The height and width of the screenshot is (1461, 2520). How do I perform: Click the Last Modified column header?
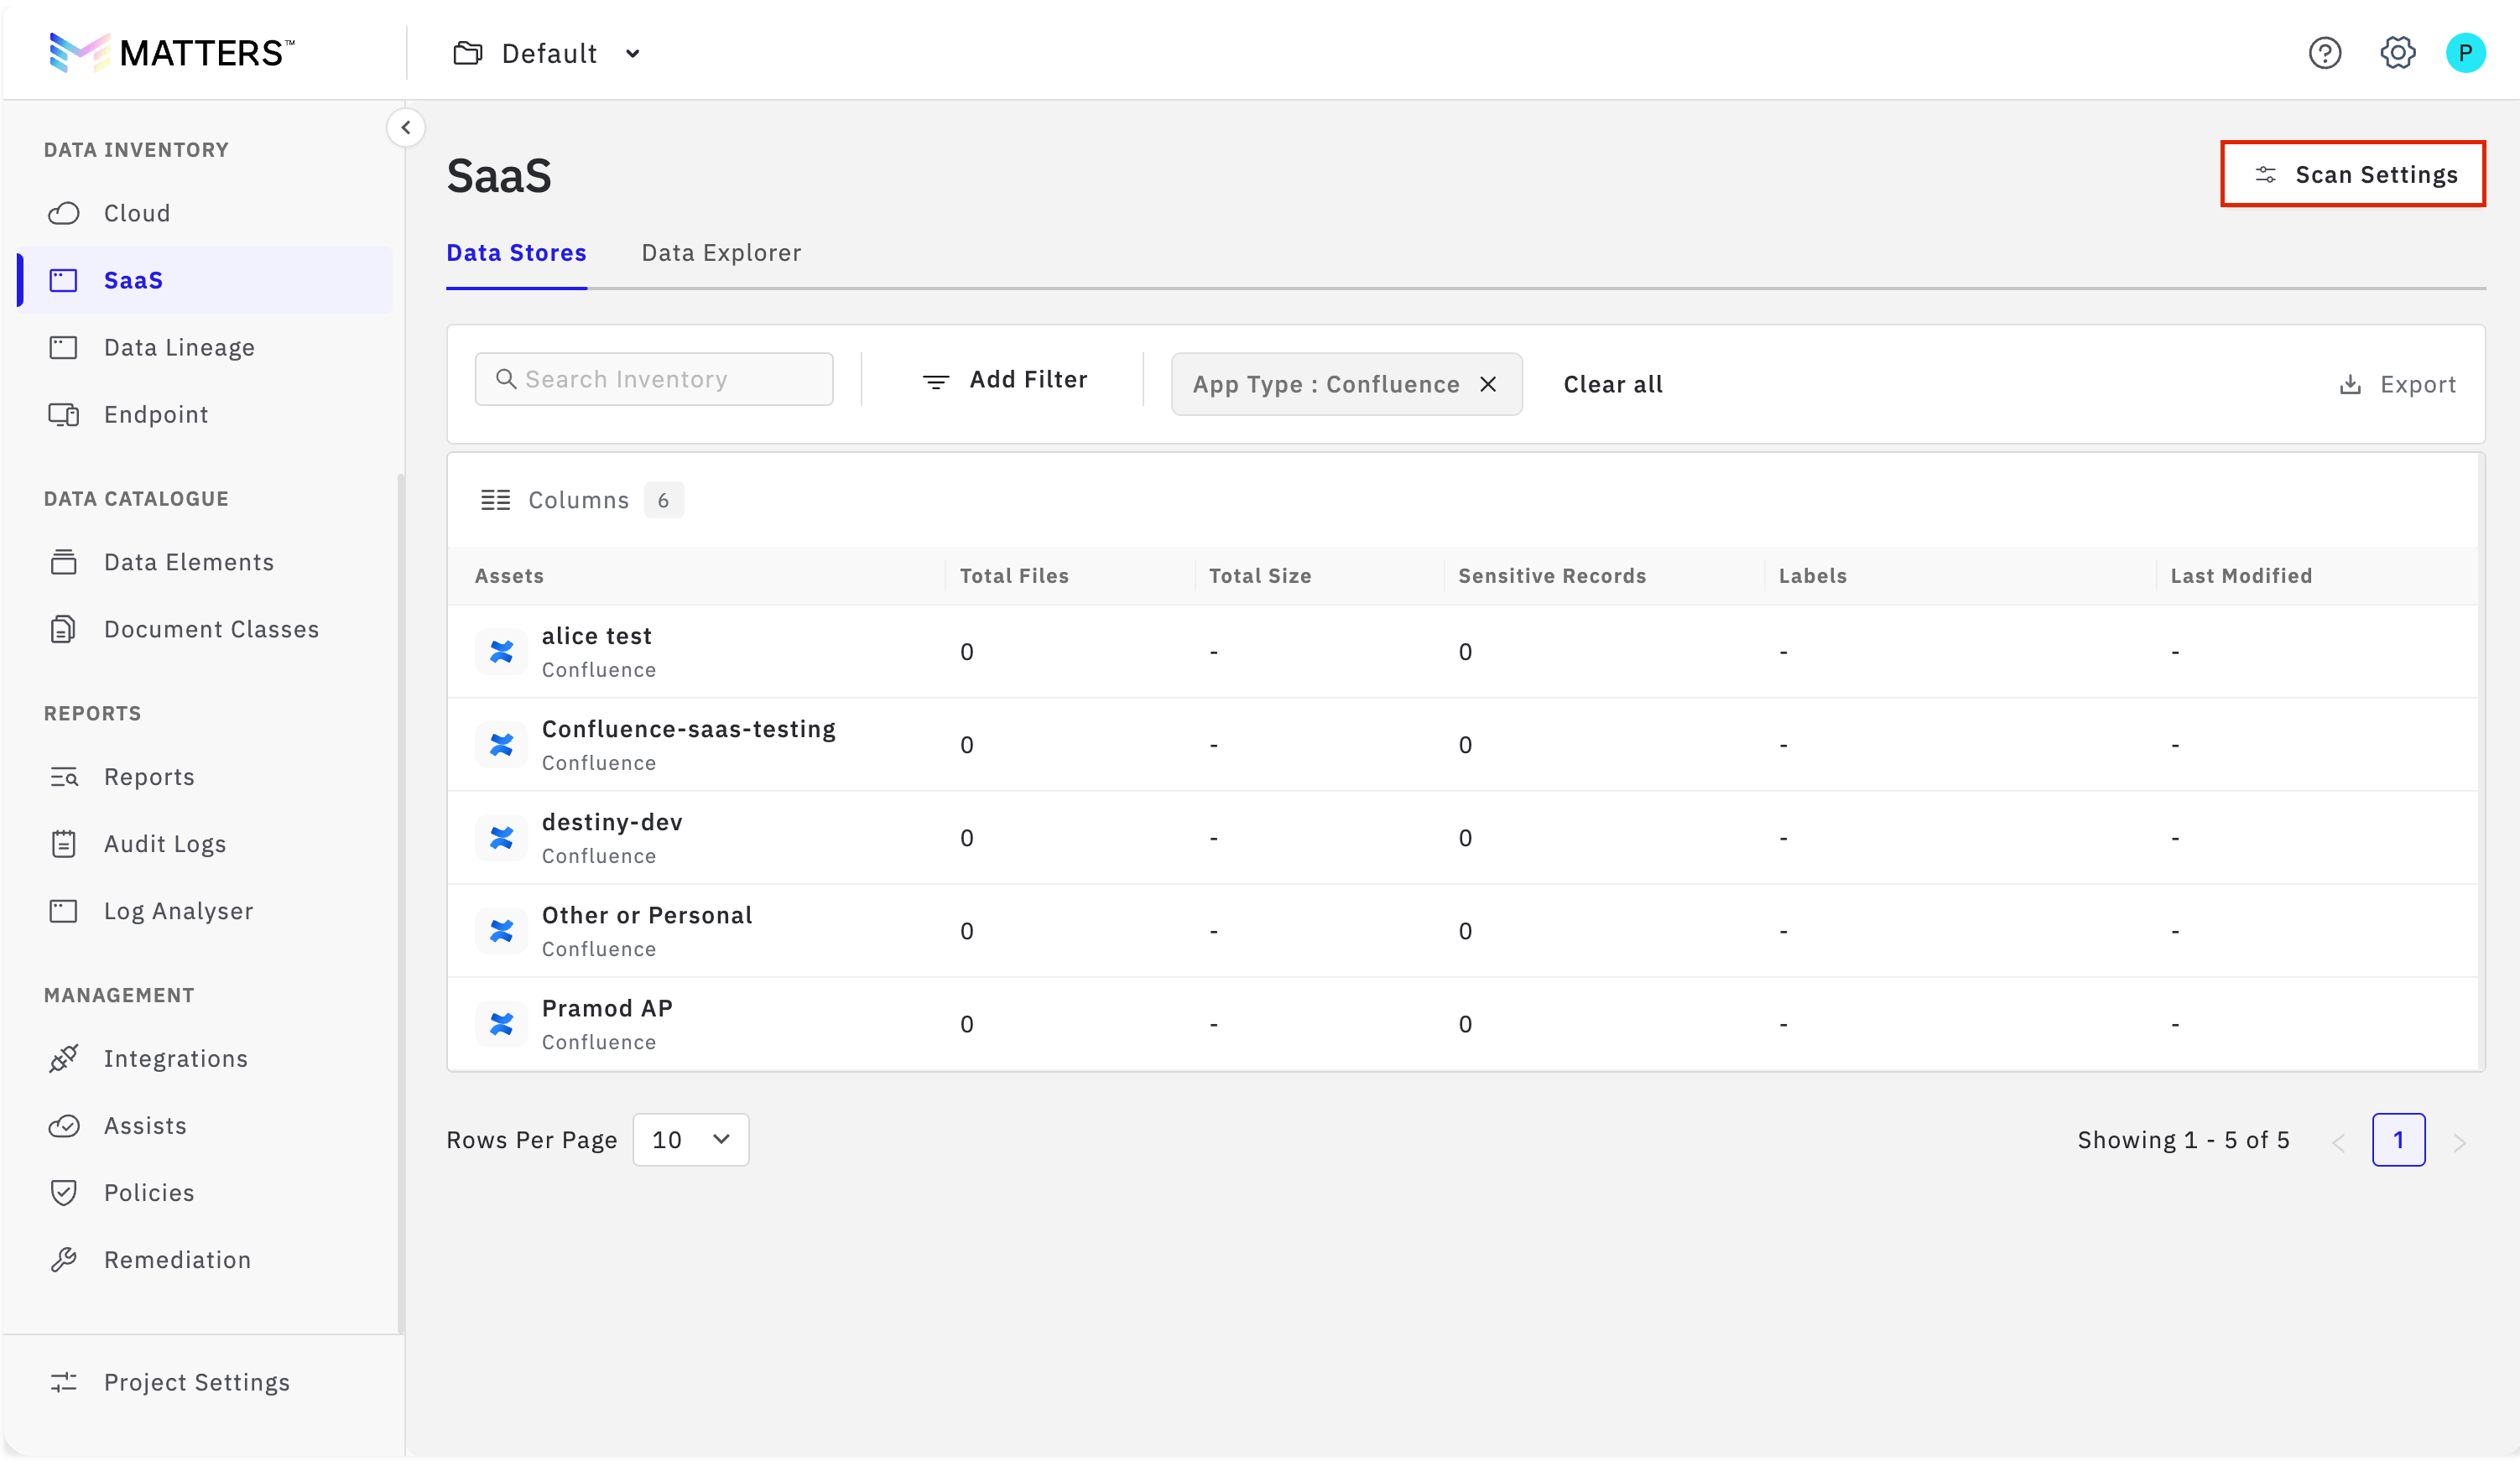click(x=2241, y=576)
